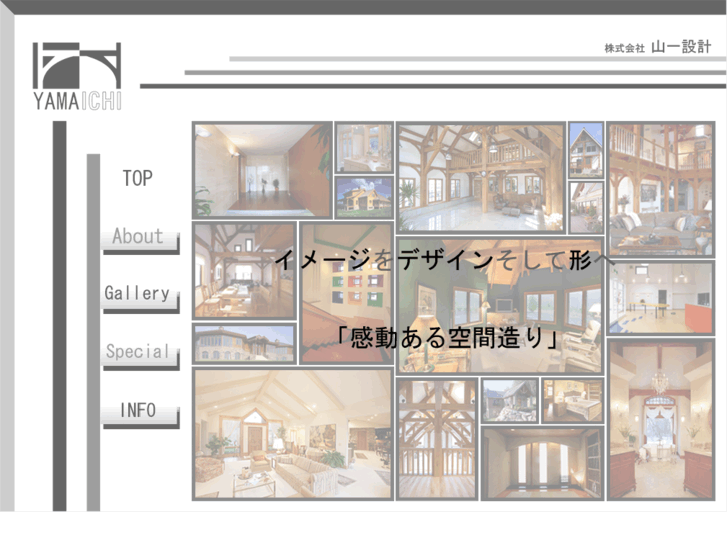Image resolution: width=727 pixels, height=545 pixels.
Task: Click the white room with orange counter photo
Action: point(661,298)
